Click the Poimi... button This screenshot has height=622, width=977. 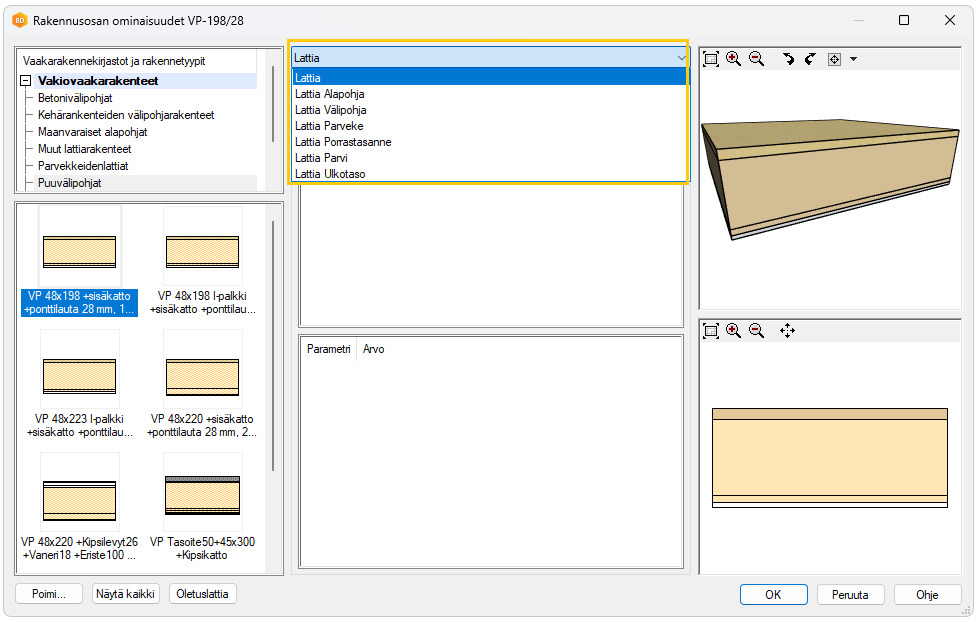tap(49, 594)
